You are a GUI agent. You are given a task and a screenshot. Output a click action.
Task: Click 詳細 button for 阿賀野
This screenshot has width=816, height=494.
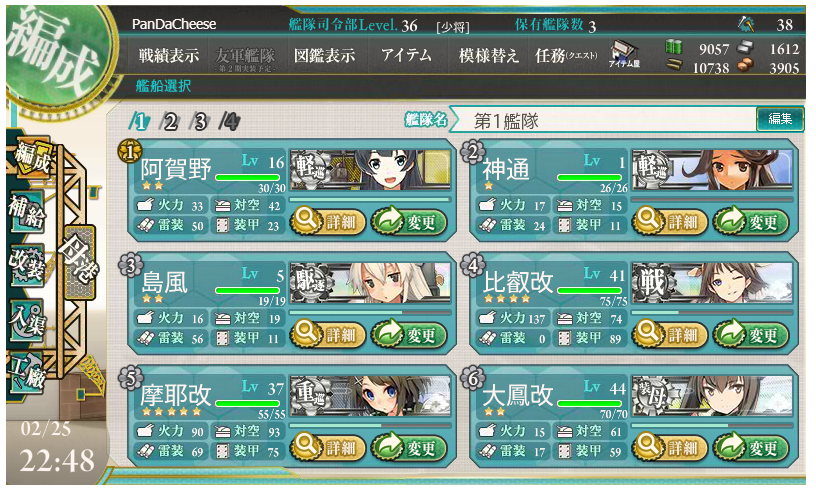[x=327, y=222]
